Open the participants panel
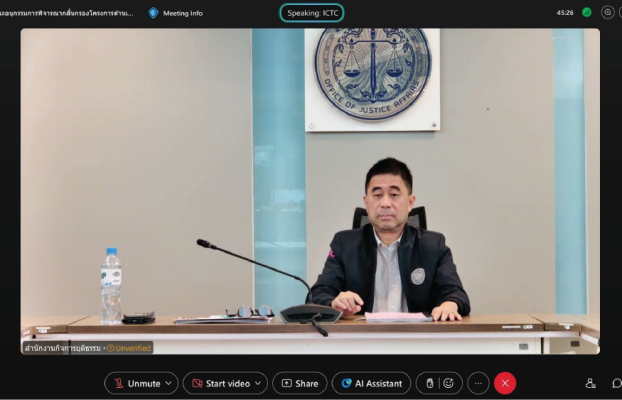622x400 pixels. point(590,383)
